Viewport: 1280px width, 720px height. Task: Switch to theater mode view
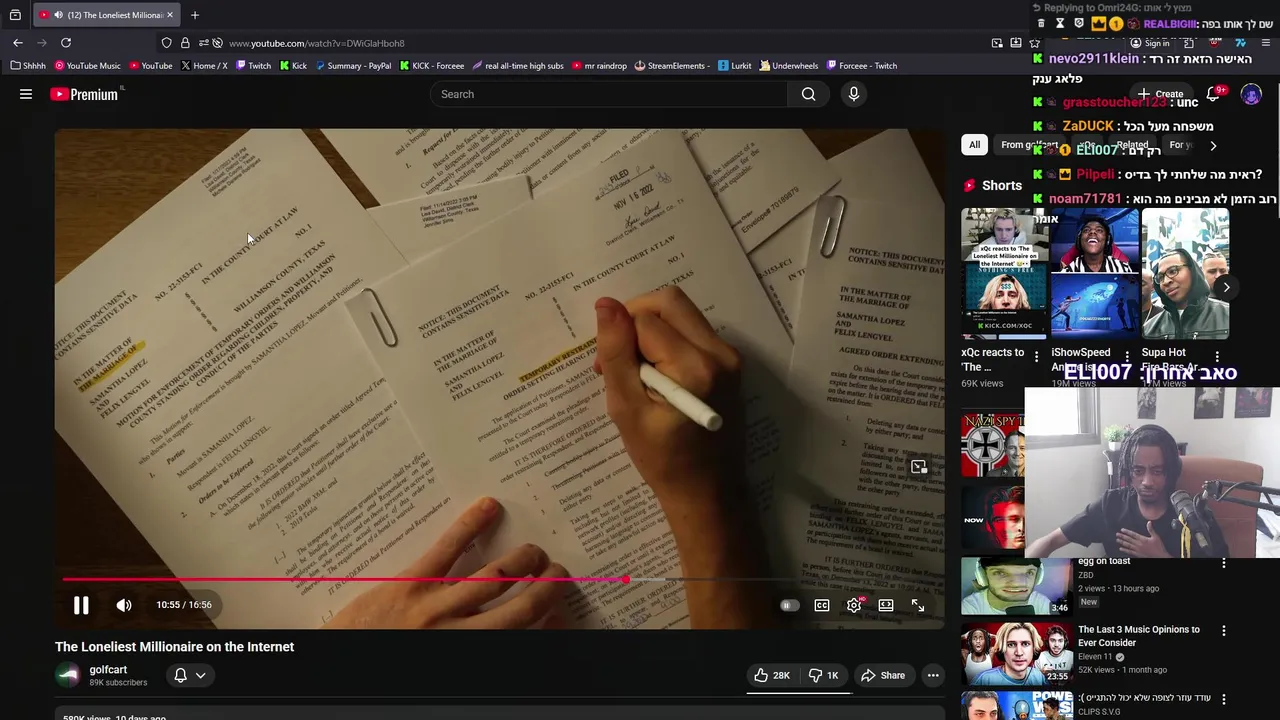[x=886, y=605]
